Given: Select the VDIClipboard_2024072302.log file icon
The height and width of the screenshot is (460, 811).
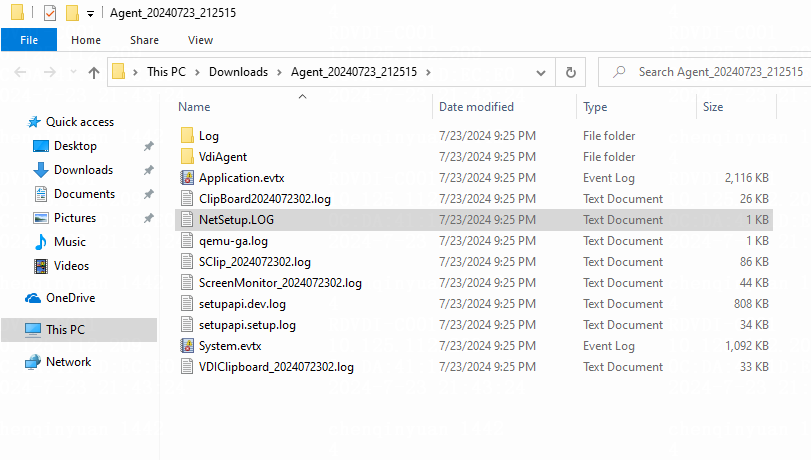Looking at the screenshot, I should coord(187,367).
